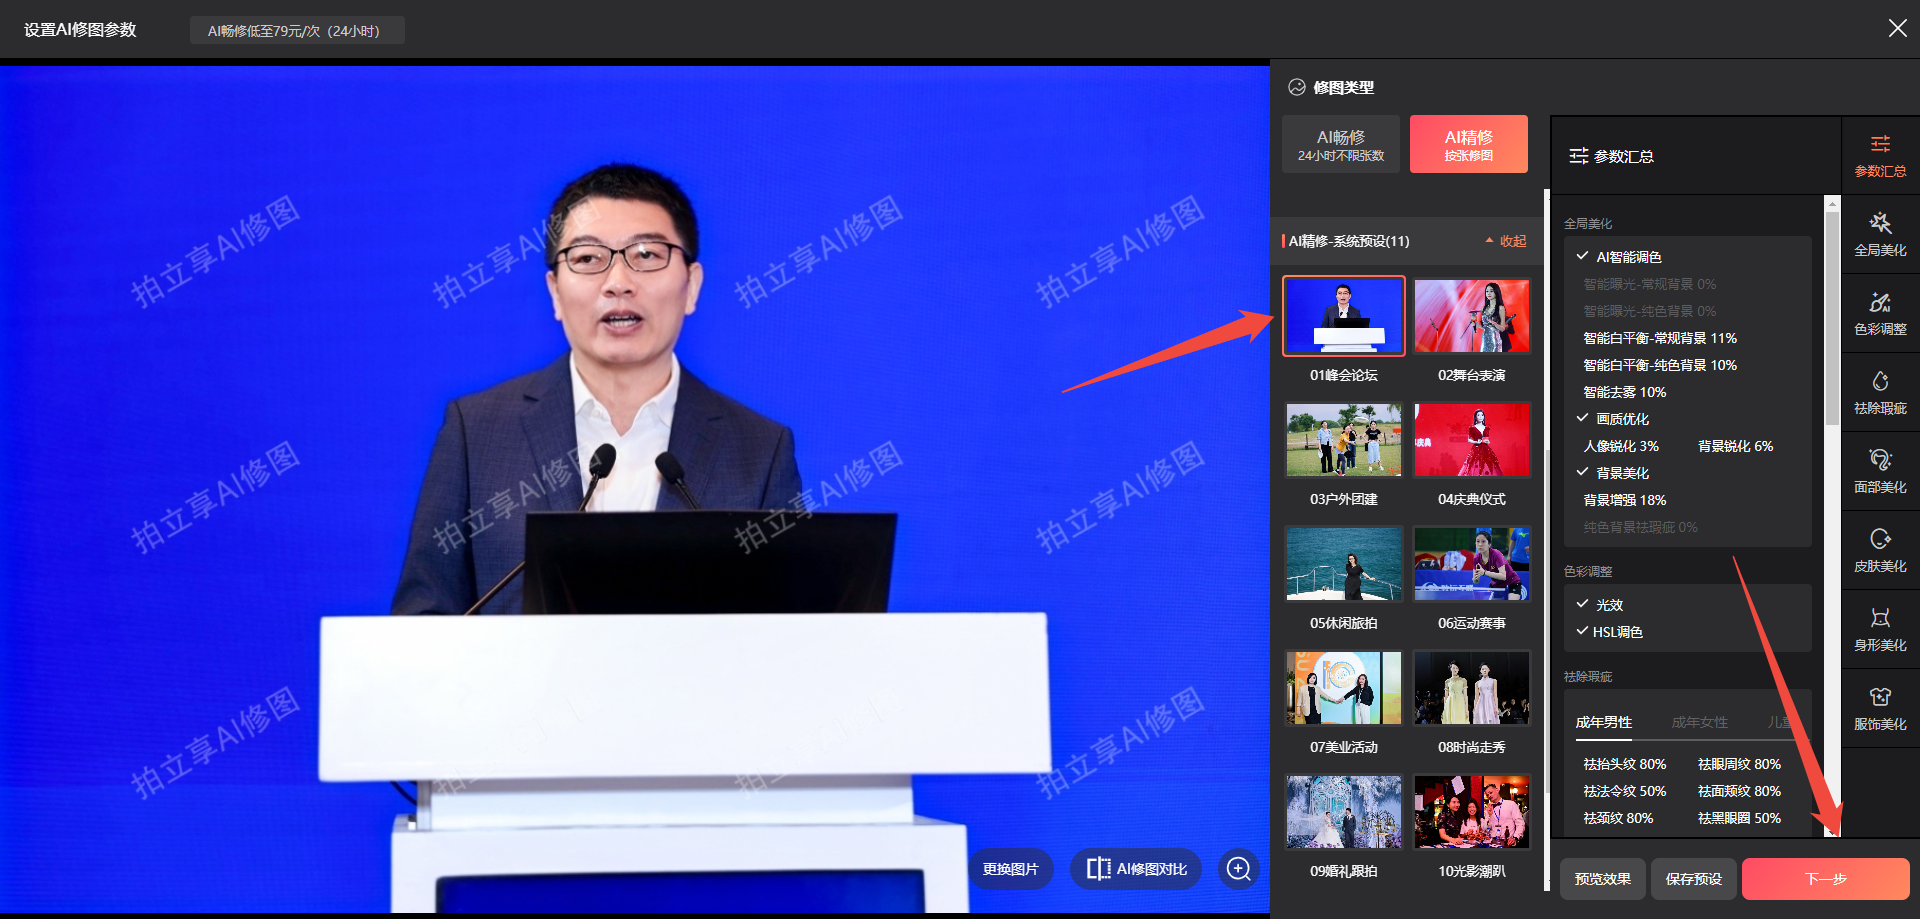Uncheck the 画质优化 option
This screenshot has width=1920, height=919.
click(1582, 418)
